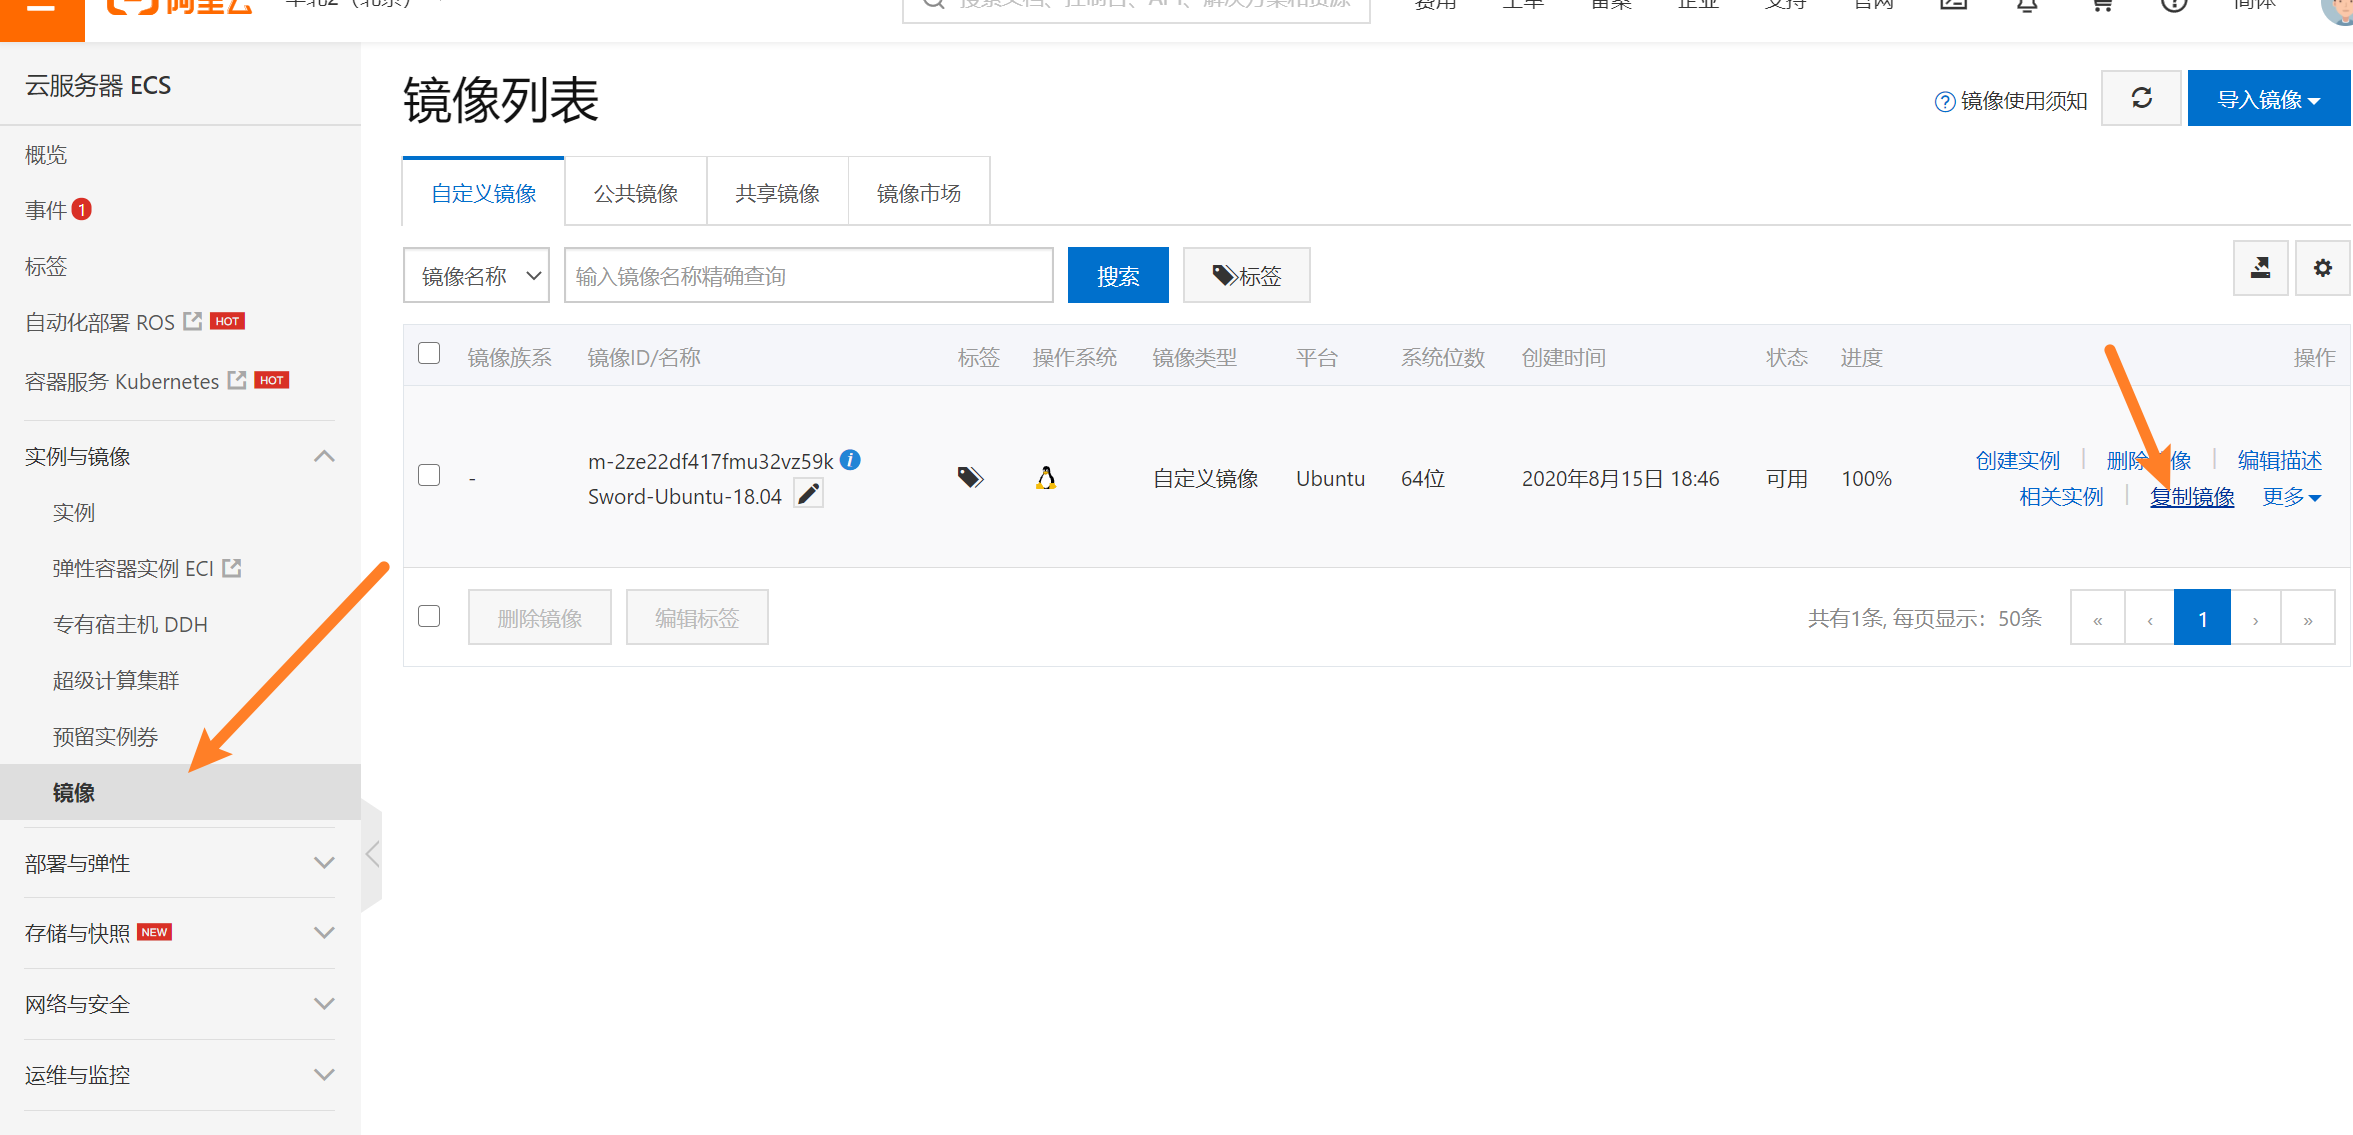Select the Sword-Ubuntu-18.04 row checkbox
The image size is (2353, 1135).
[x=428, y=476]
